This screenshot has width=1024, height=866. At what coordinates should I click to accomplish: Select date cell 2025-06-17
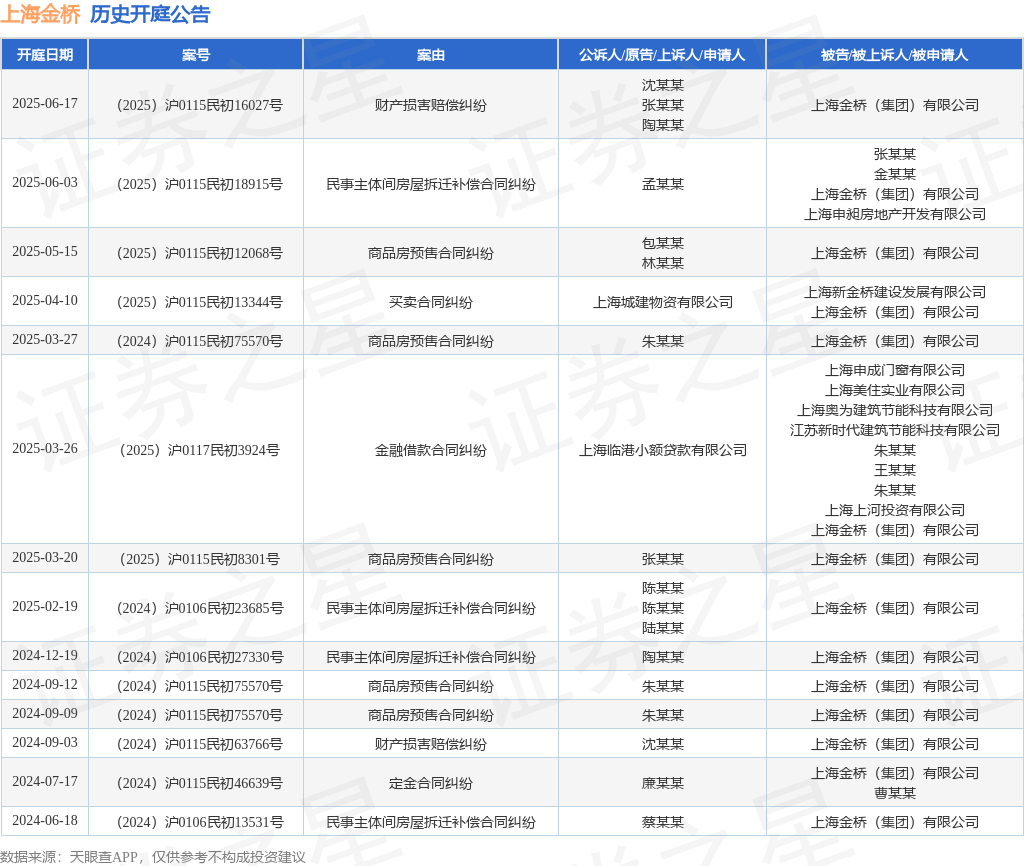coord(44,104)
